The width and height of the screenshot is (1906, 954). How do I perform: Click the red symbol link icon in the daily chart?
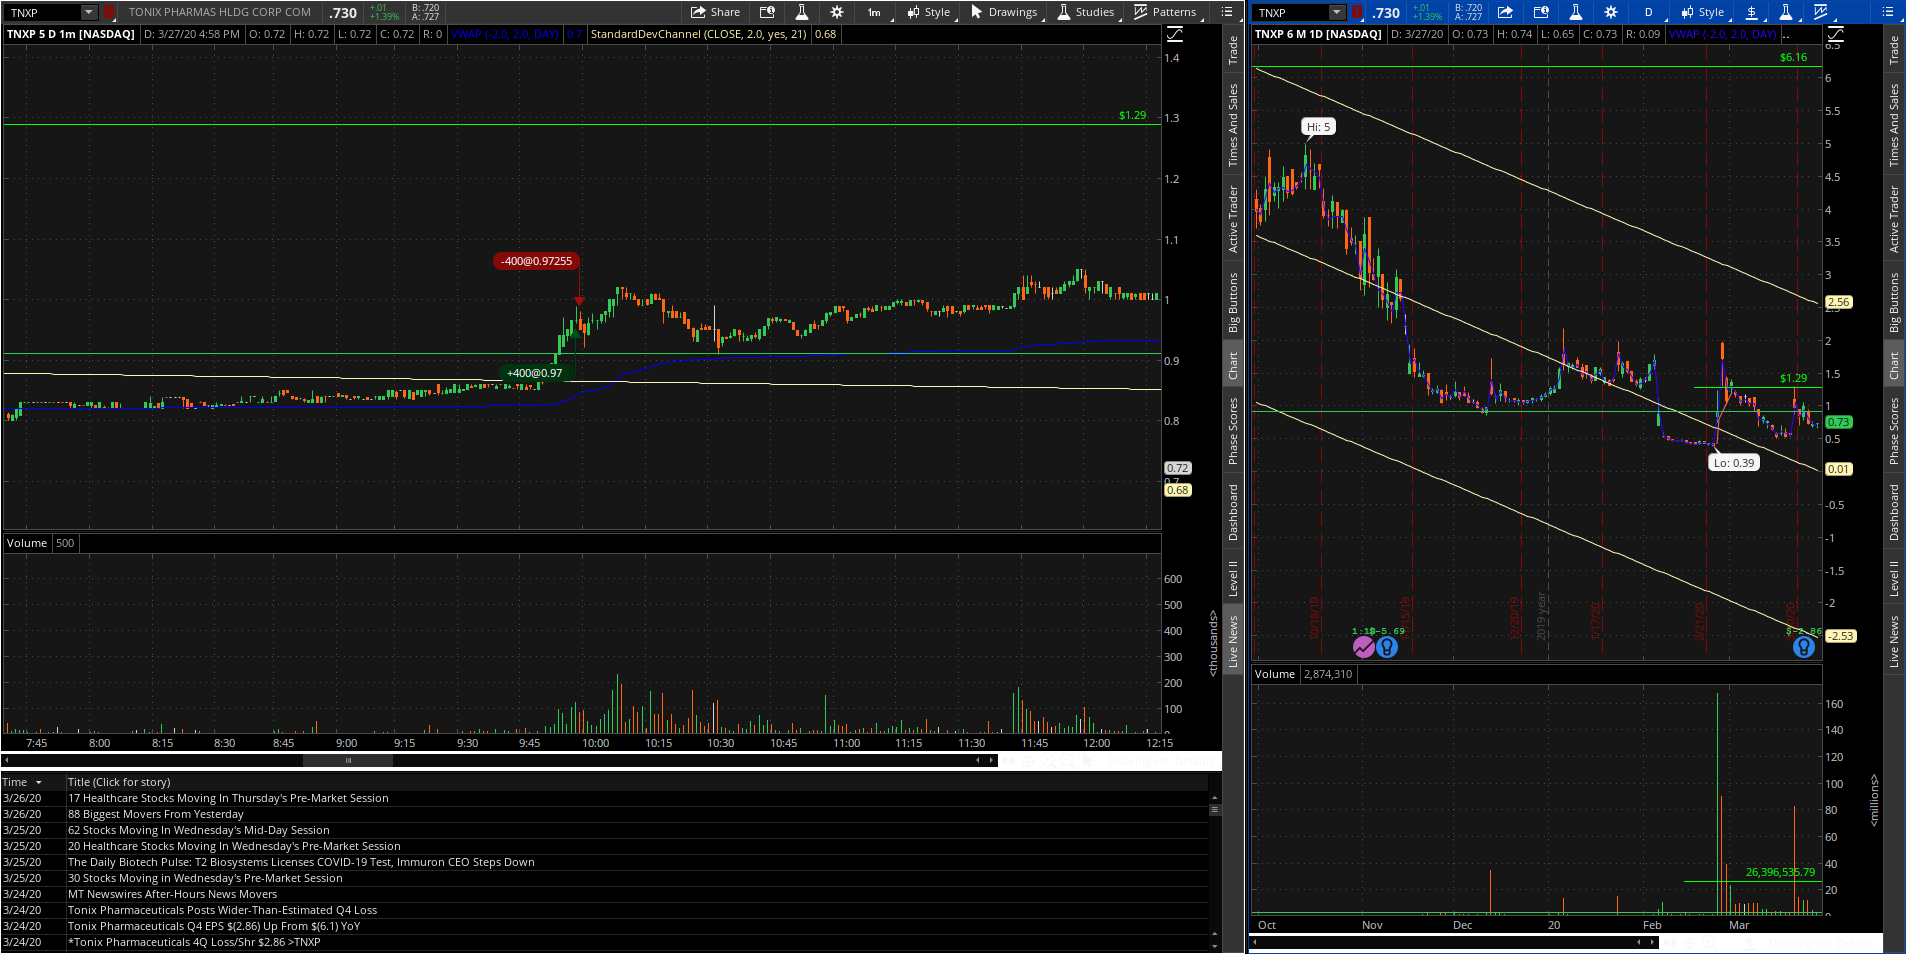coord(1357,12)
